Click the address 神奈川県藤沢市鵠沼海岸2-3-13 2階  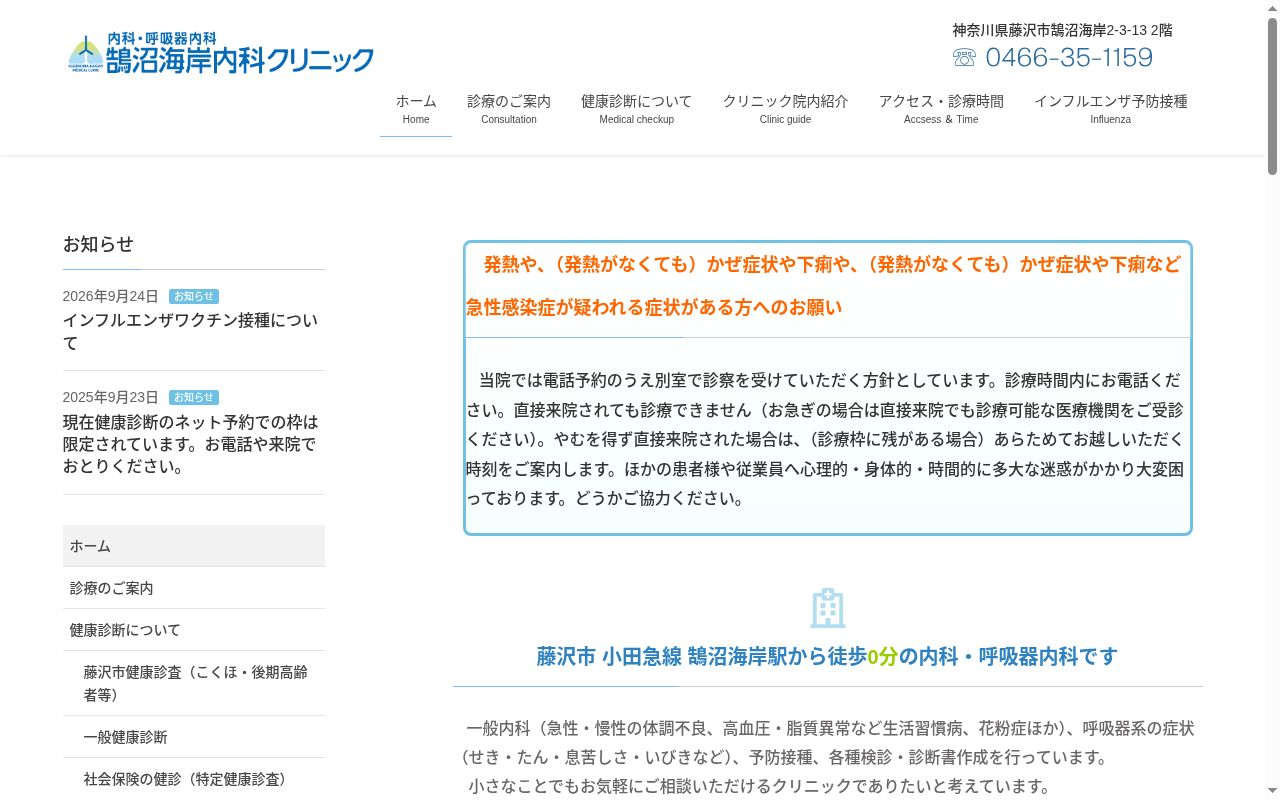[x=1062, y=30]
